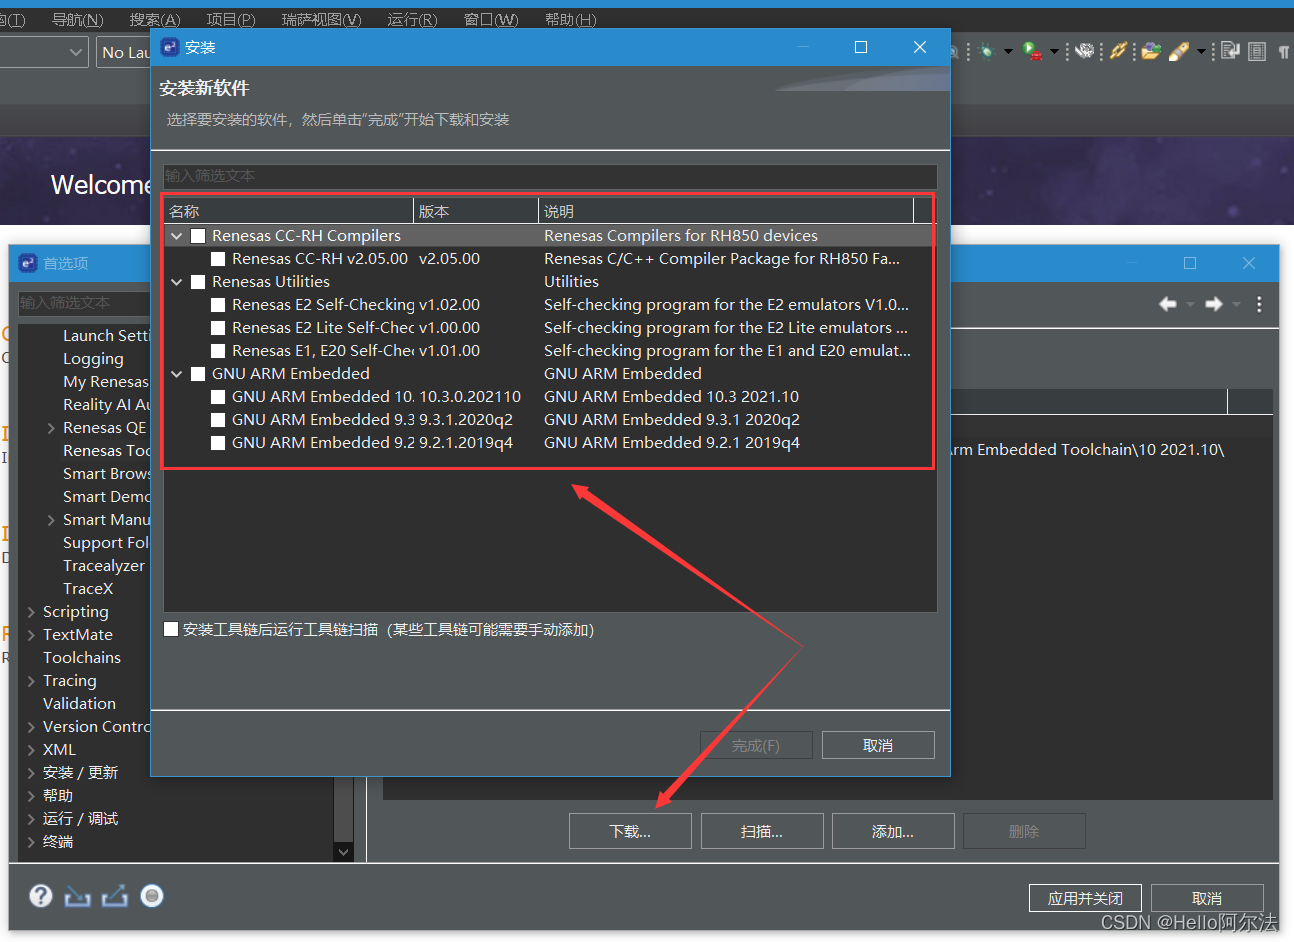1294x942 pixels.
Task: Open the Help question mark icon
Action: point(41,896)
